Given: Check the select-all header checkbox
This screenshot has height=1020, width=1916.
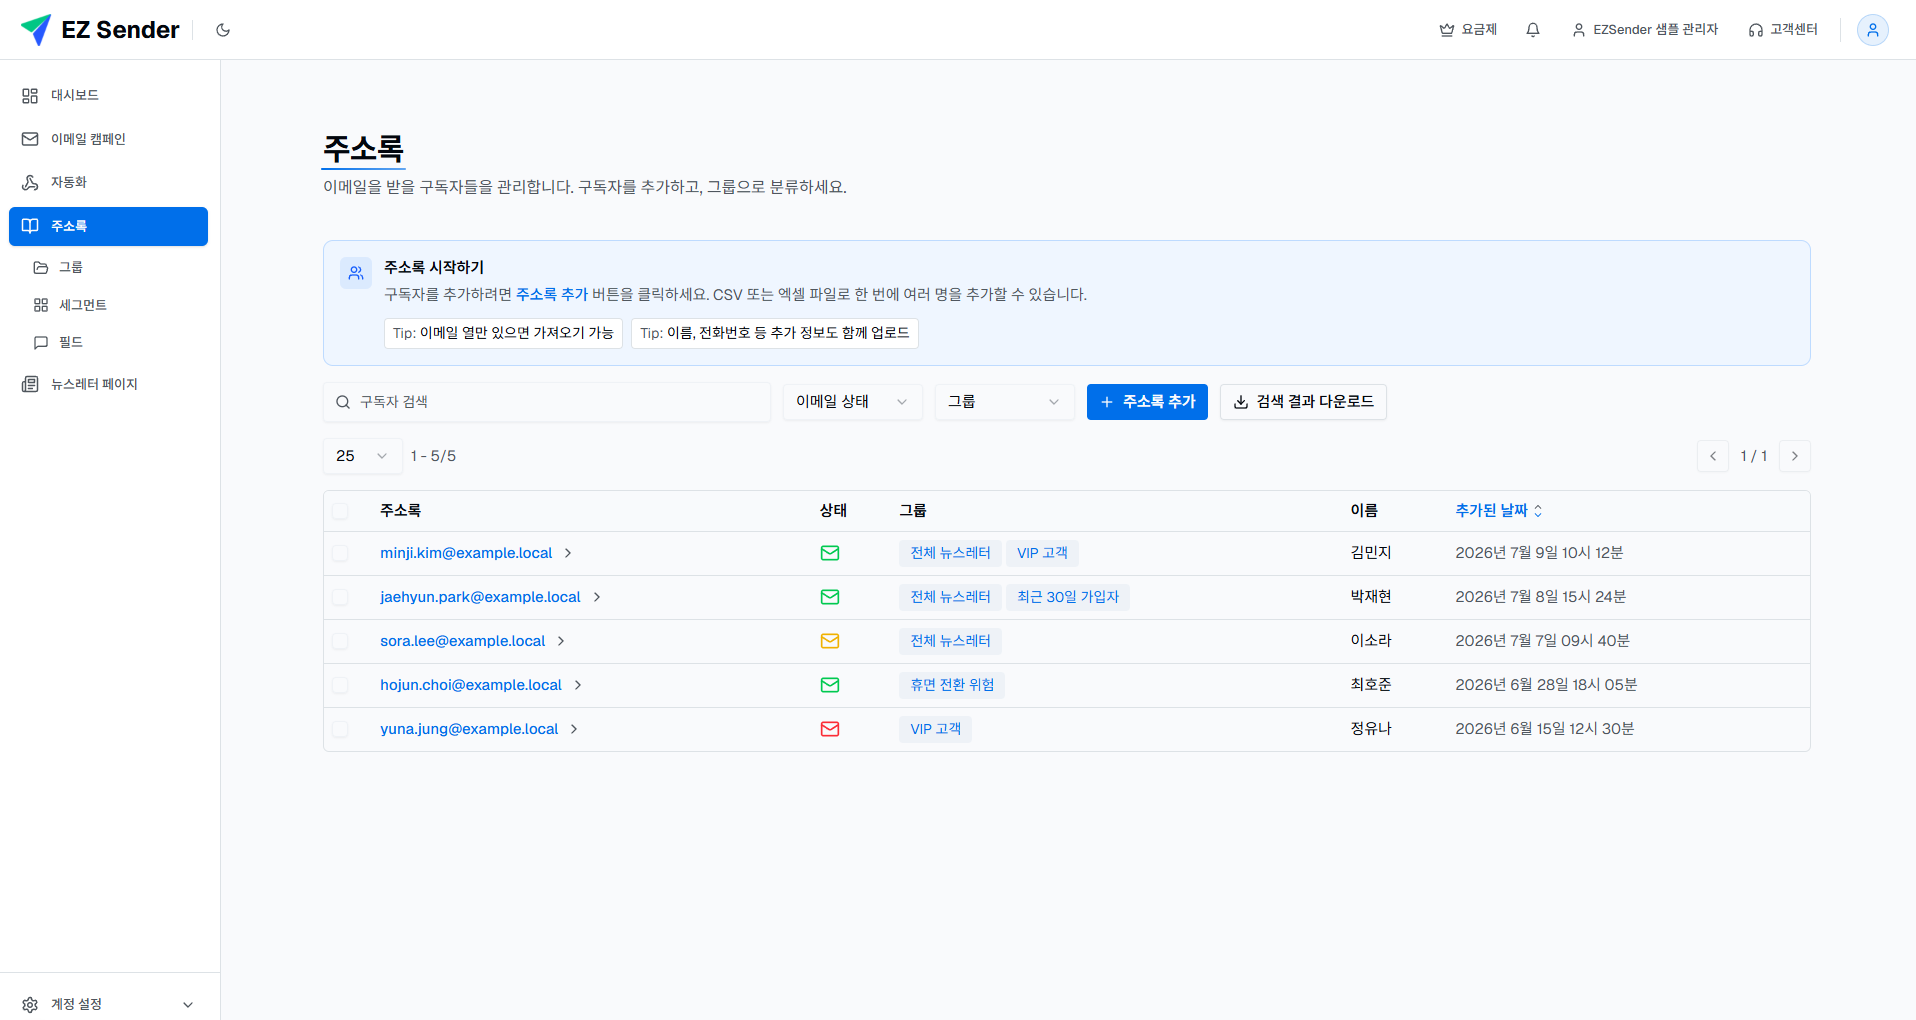Looking at the screenshot, I should (x=340, y=511).
